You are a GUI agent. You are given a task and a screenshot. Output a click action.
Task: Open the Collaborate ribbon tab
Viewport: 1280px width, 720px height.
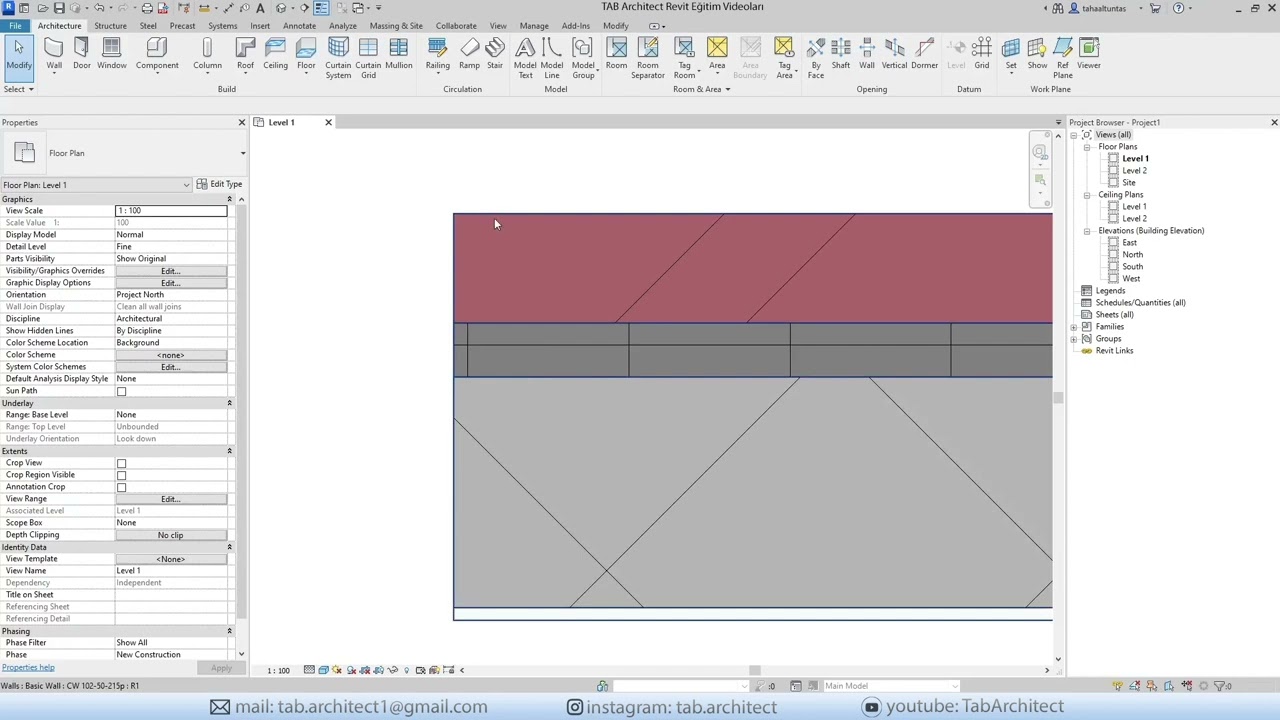(x=456, y=25)
